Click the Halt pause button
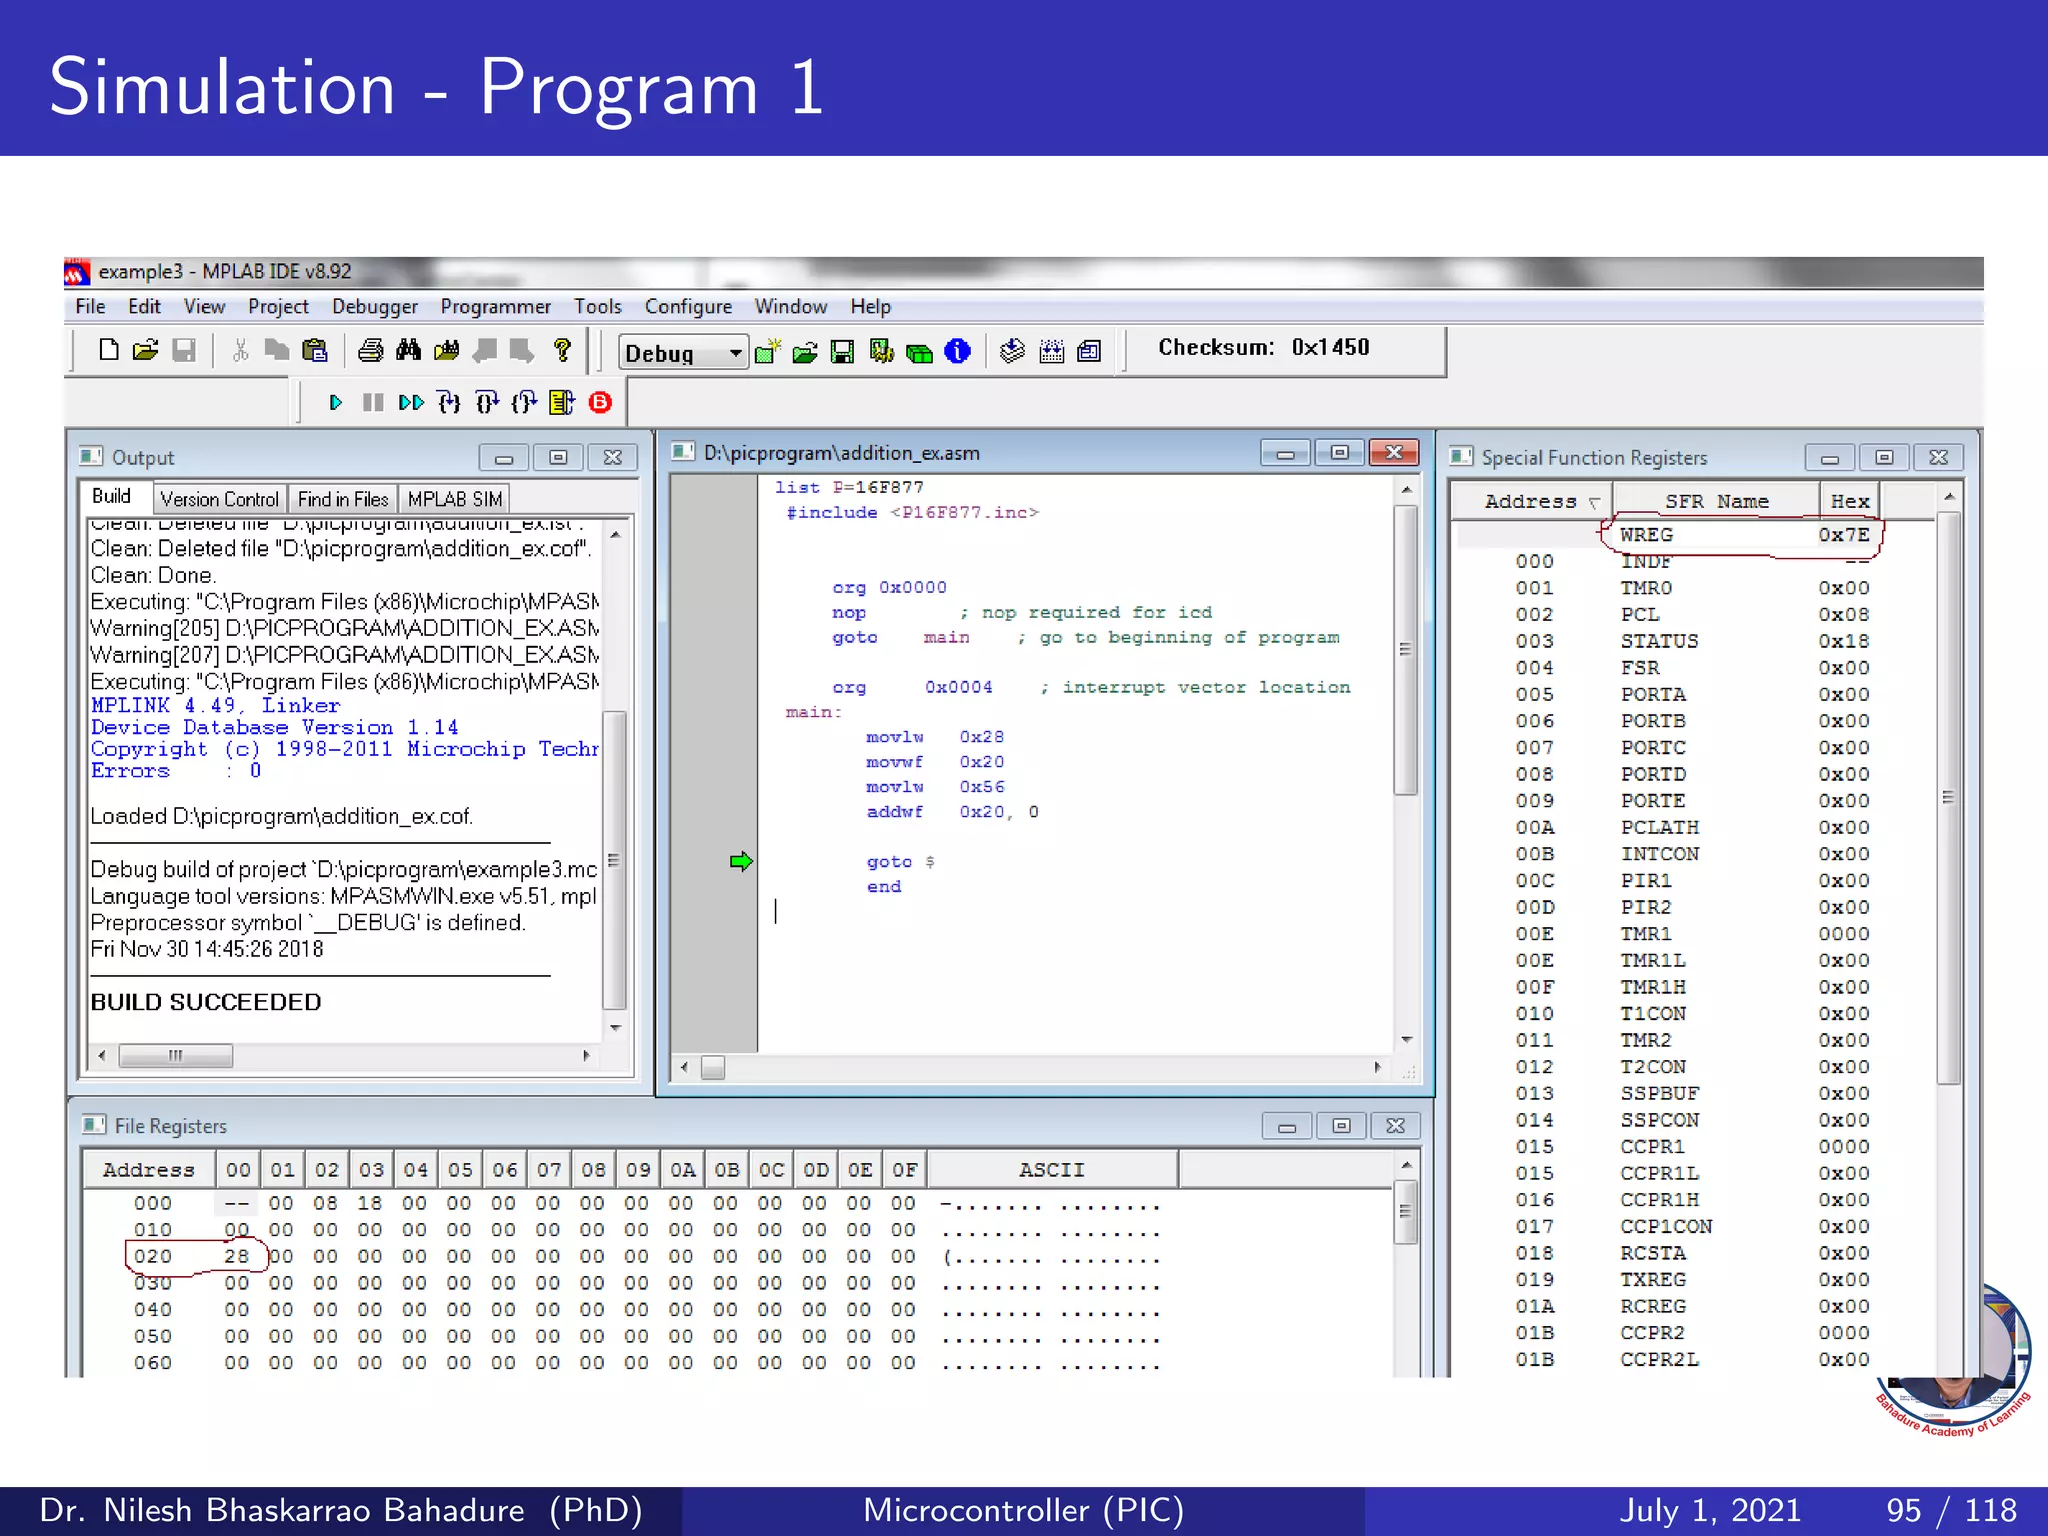Screen dimensions: 2048x1536 click(373, 402)
